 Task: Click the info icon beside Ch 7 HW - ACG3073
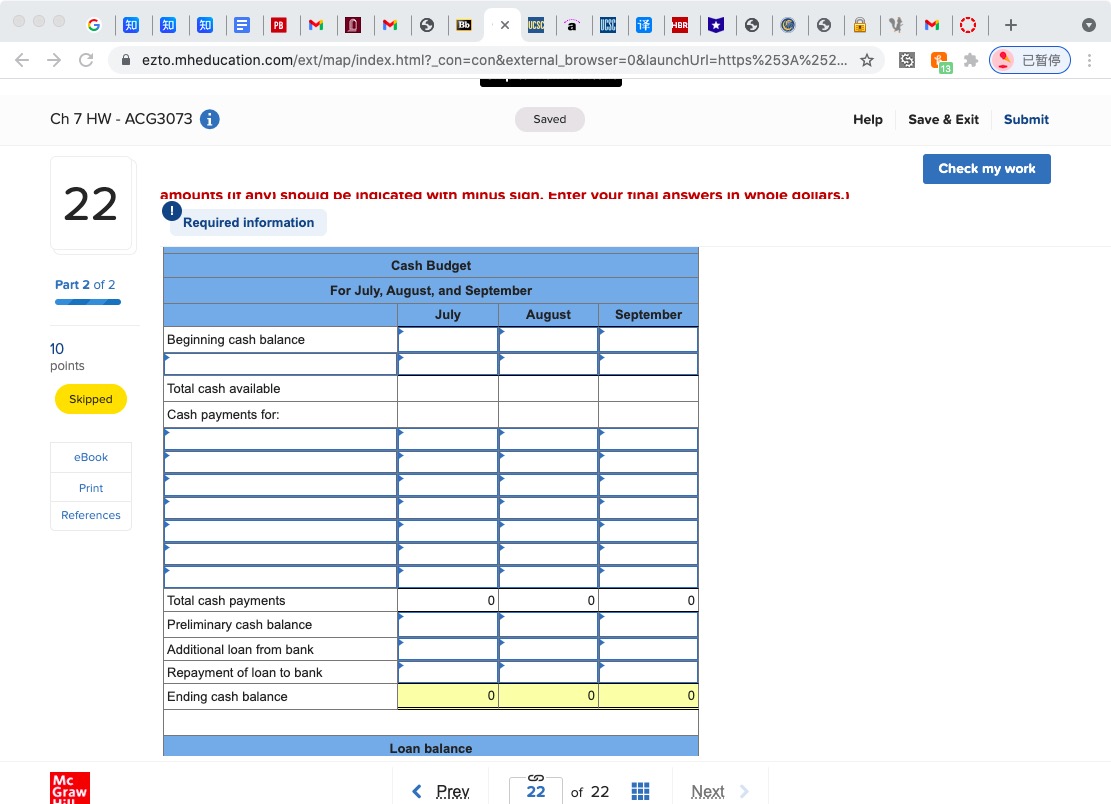[209, 118]
